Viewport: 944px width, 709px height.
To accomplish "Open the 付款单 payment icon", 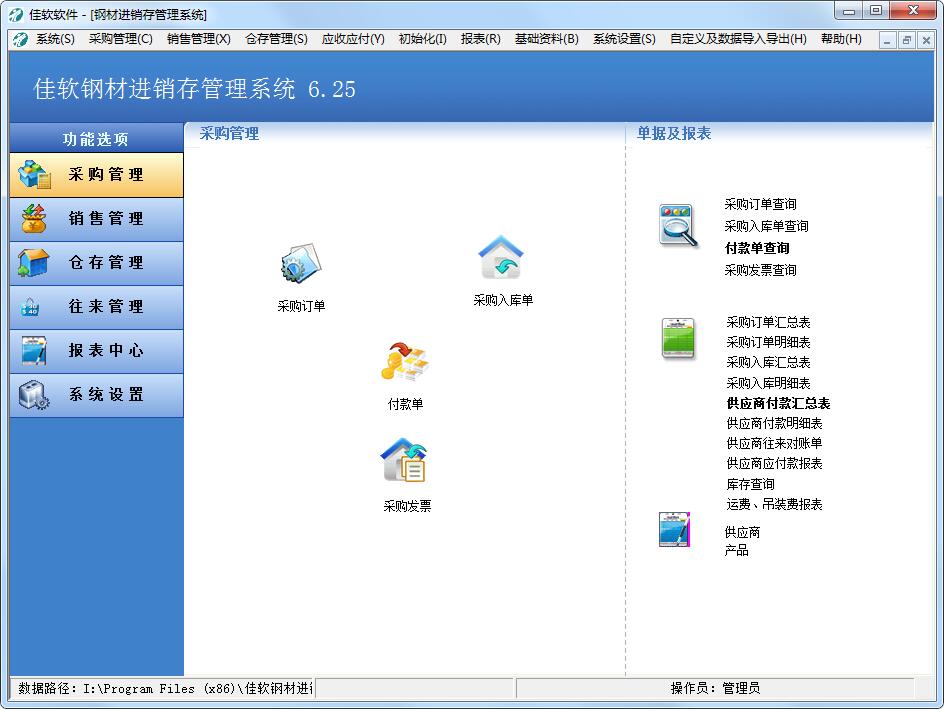I will click(405, 364).
